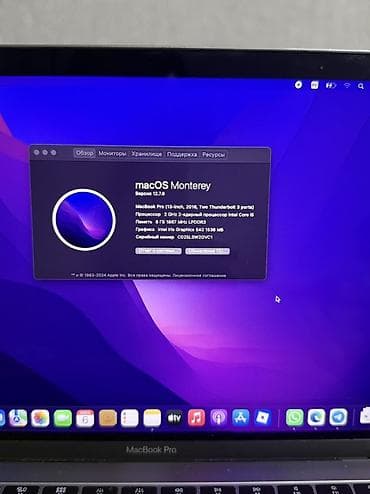
Task: Open the App Store from the Dock
Action: tap(241, 417)
